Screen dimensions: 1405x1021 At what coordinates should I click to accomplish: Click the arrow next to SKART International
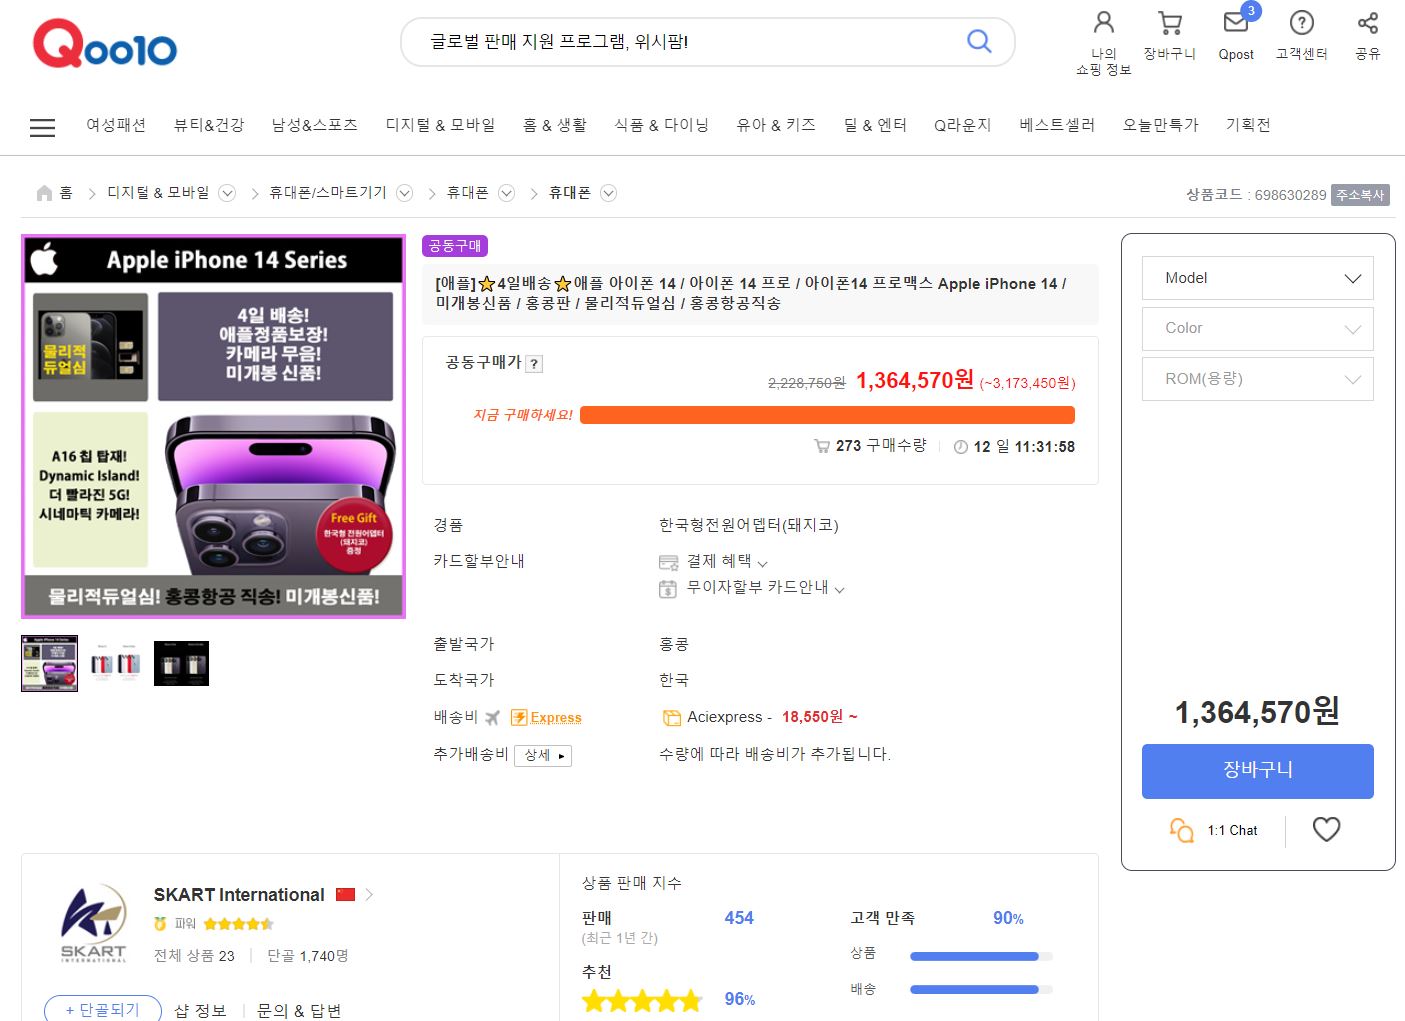point(369,894)
